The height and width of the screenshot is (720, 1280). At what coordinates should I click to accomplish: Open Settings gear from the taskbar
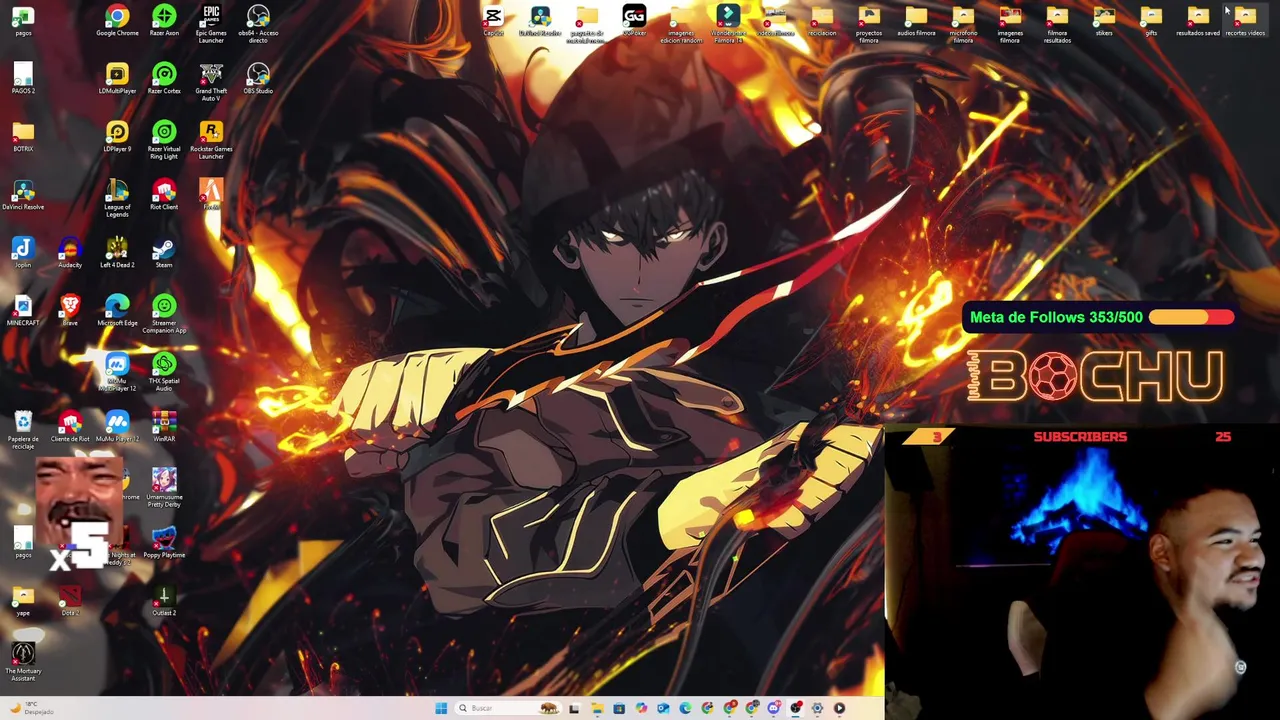[817, 708]
